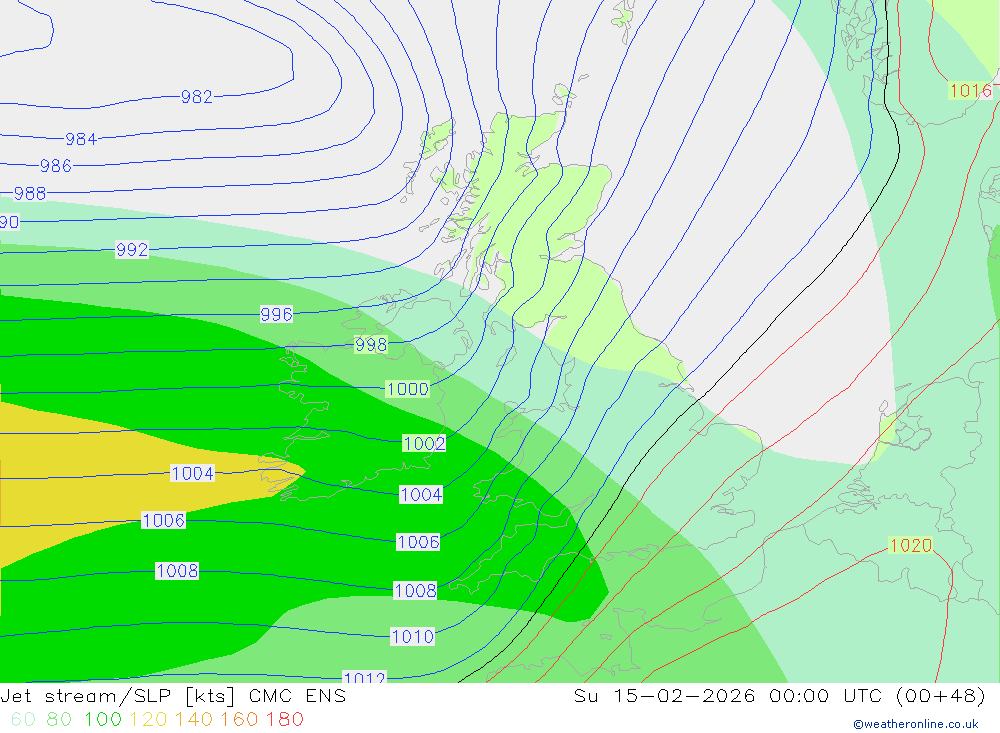Screen dimensions: 1000x733
Task: Select the 1000 pressure contour label
Action: 408,389
